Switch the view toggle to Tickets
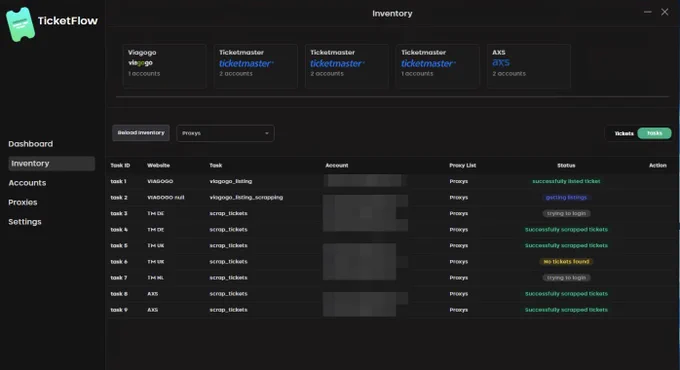The width and height of the screenshot is (680, 370). point(624,134)
